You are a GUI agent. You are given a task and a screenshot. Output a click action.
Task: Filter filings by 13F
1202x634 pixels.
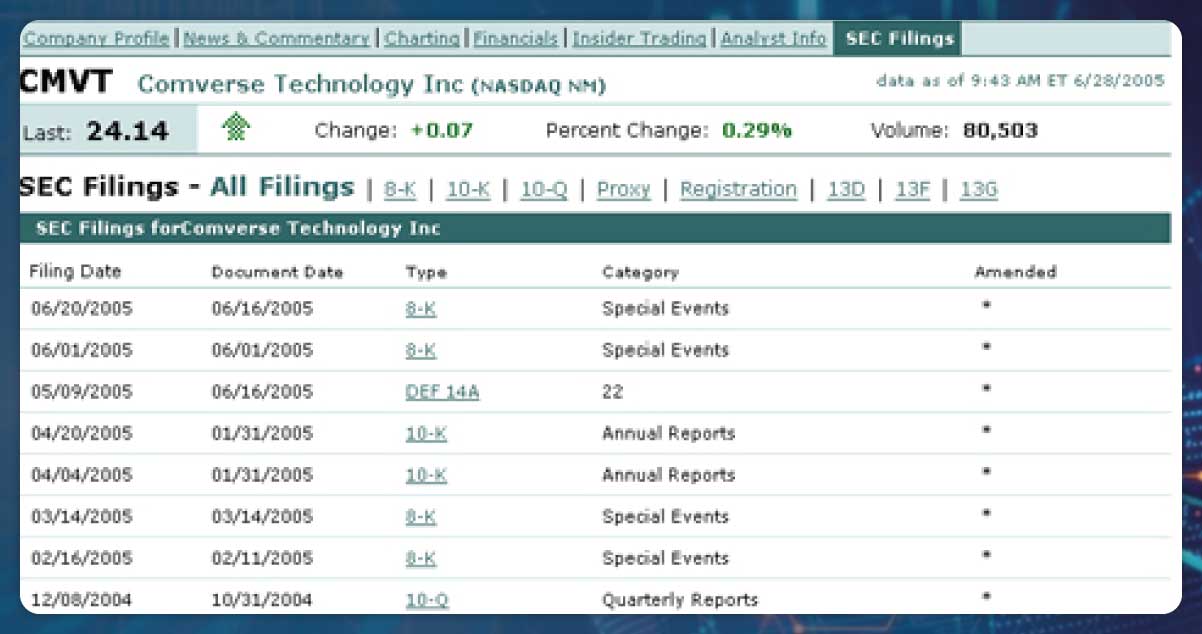tap(912, 189)
